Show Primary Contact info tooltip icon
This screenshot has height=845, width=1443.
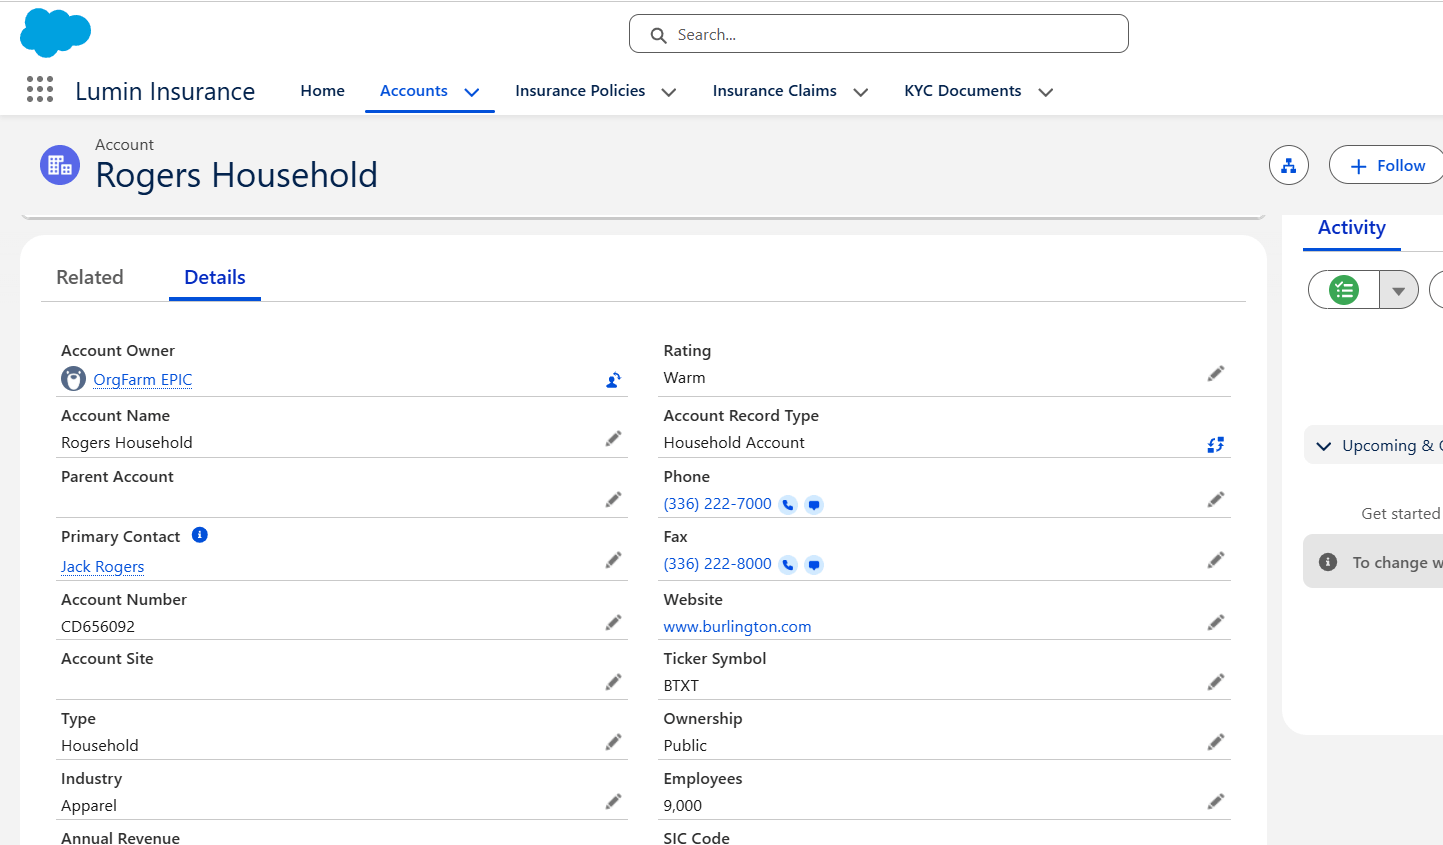click(x=200, y=535)
